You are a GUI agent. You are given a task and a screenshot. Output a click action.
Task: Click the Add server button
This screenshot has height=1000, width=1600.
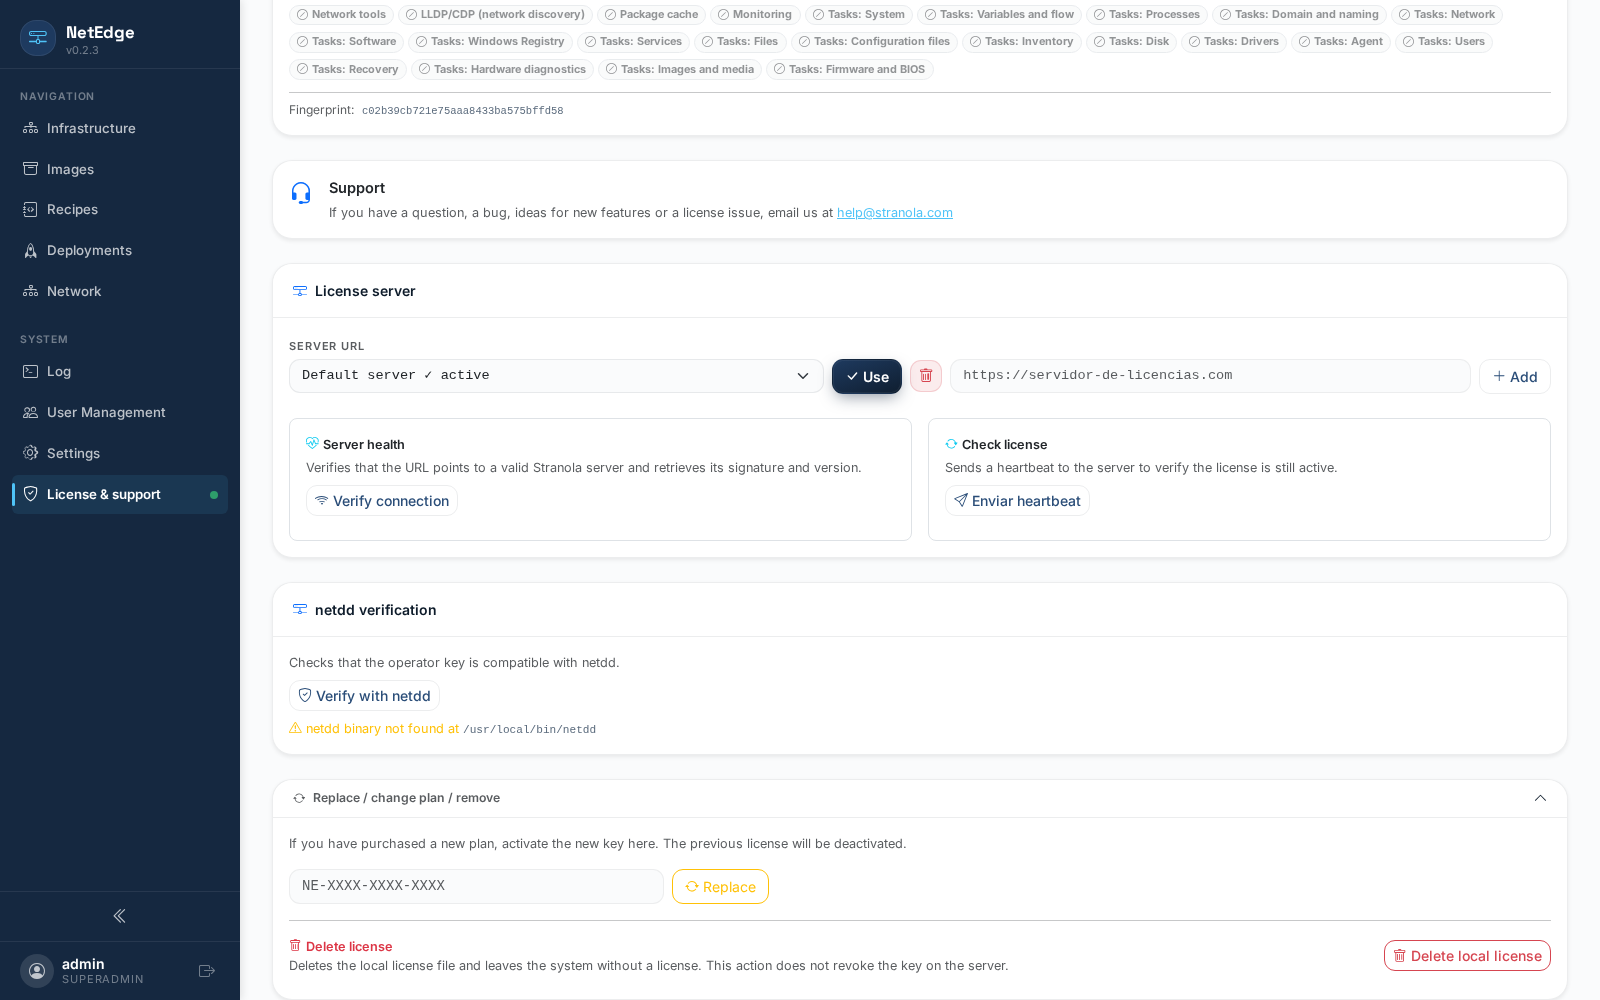(1515, 376)
